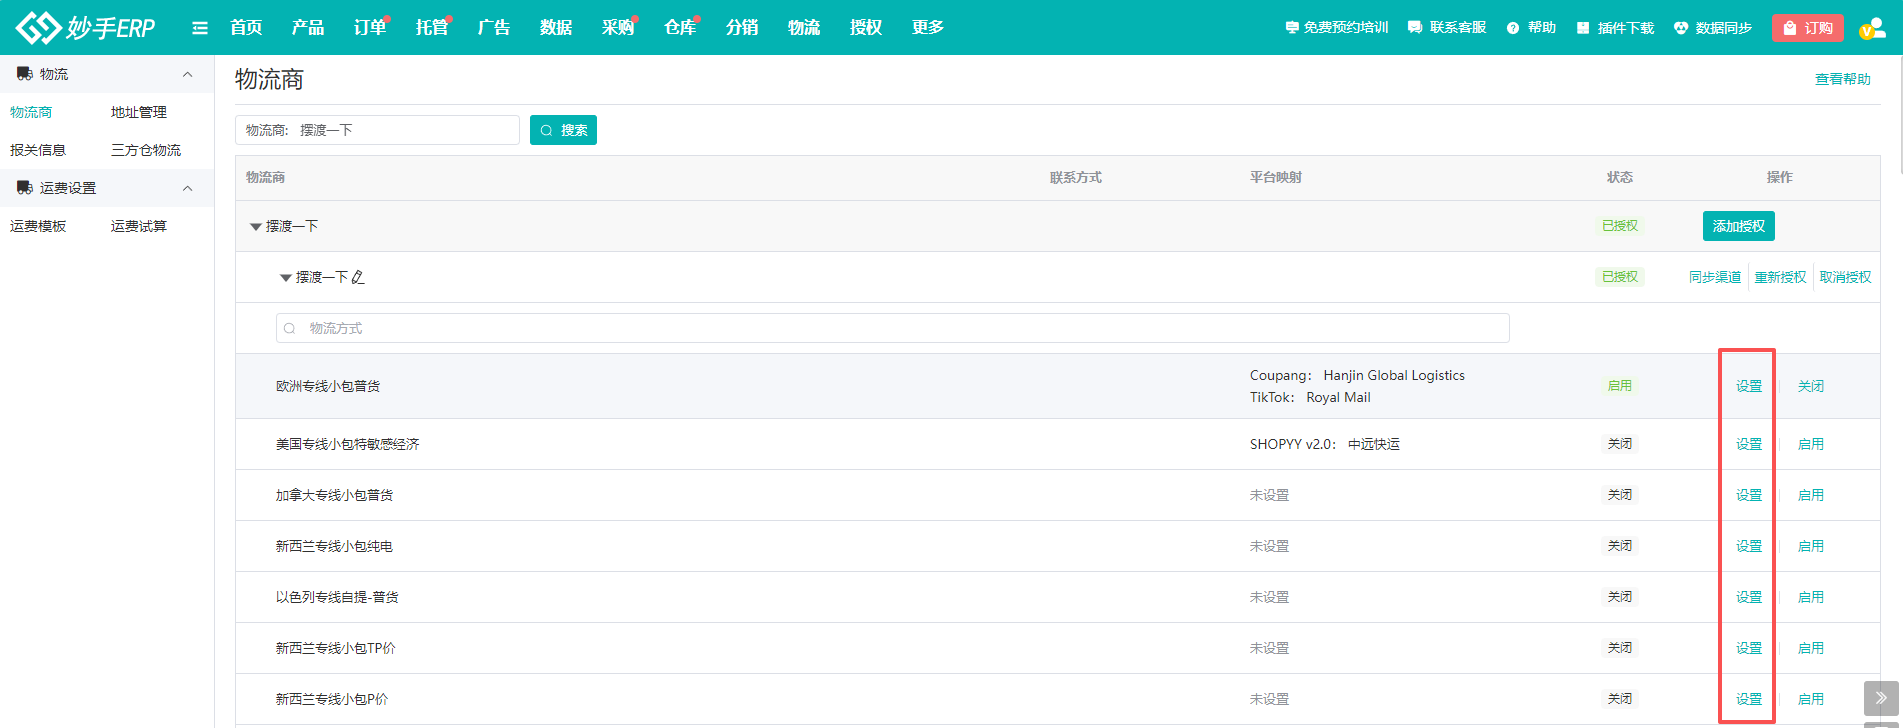Open the 订单 menu
This screenshot has height=728, width=1903.
[x=369, y=28]
